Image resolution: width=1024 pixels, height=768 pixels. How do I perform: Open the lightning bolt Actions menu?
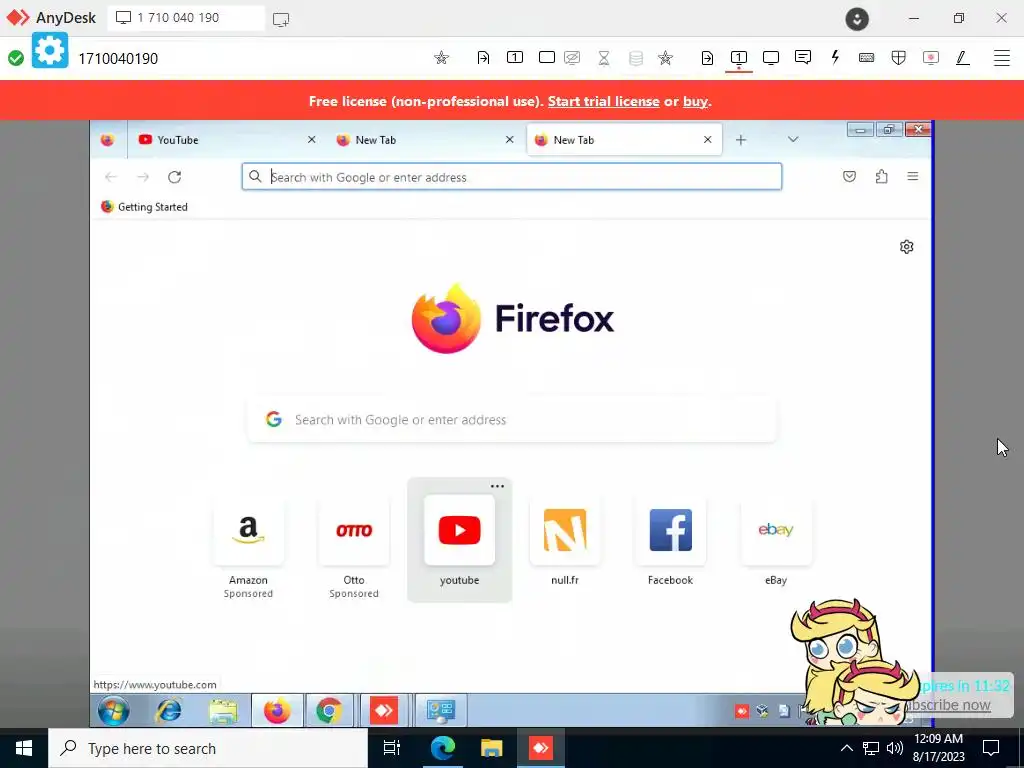pos(835,57)
